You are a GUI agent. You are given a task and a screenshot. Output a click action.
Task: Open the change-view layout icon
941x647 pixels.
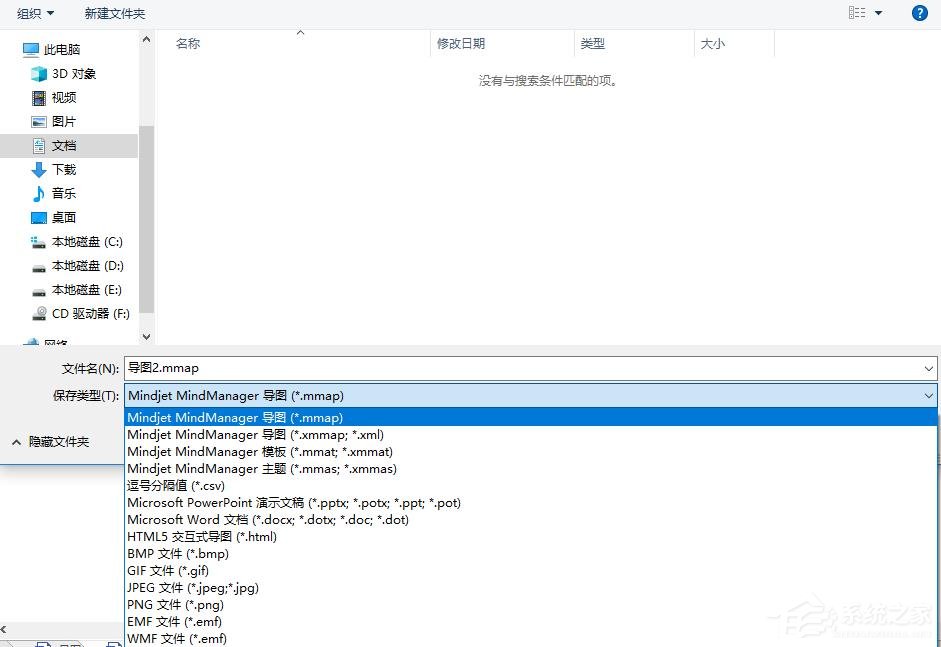tap(855, 11)
